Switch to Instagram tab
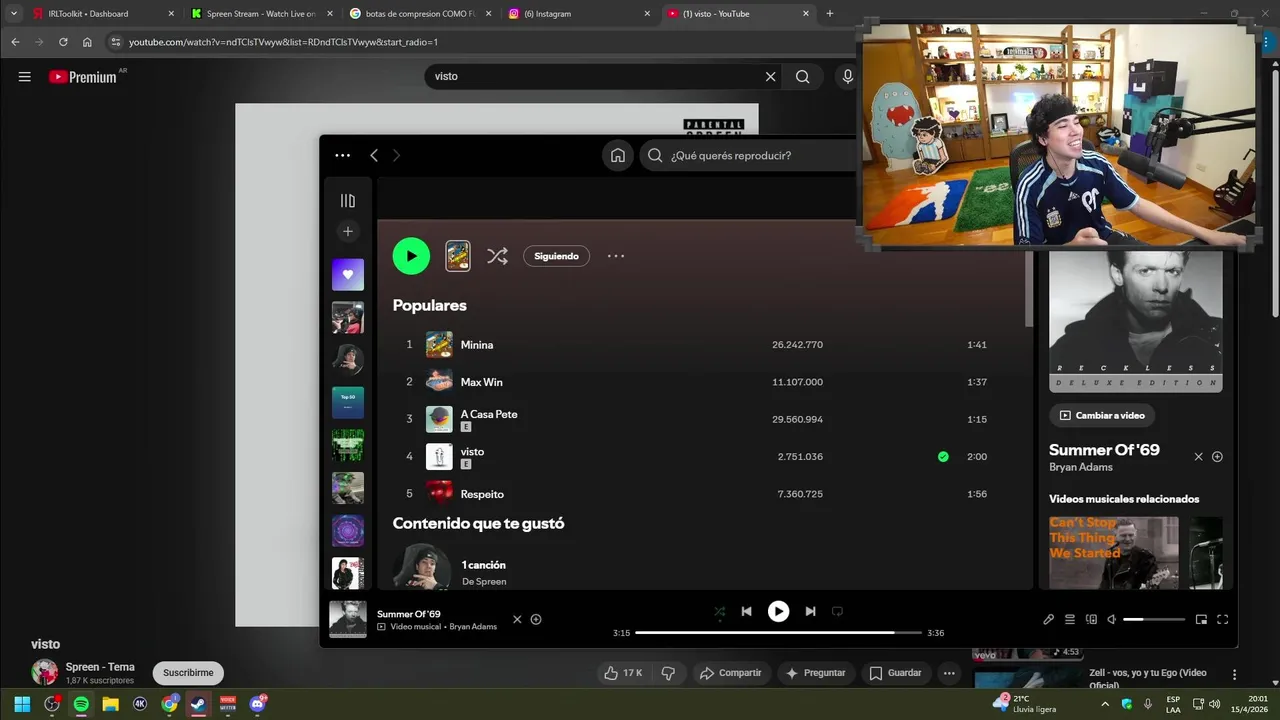Screen dimensions: 1280x720 click(x=578, y=14)
